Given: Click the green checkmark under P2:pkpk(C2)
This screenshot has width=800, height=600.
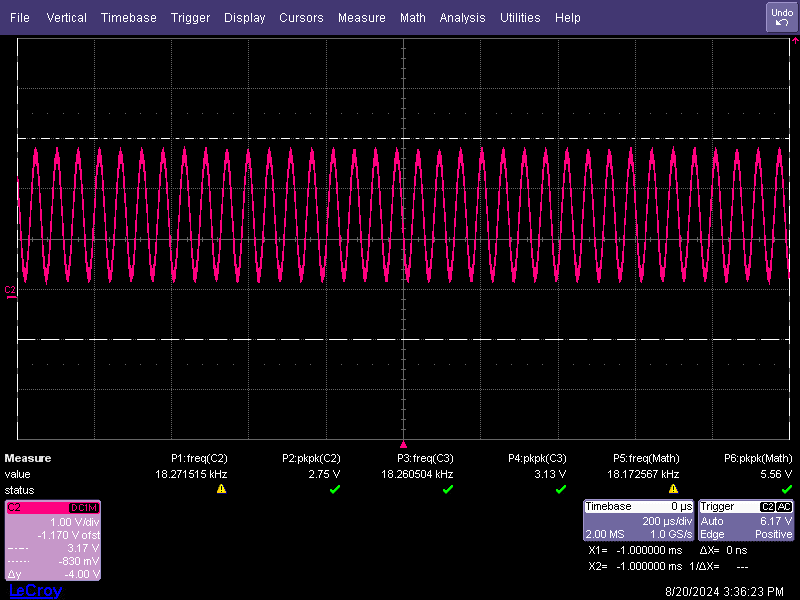Looking at the screenshot, I should [335, 489].
